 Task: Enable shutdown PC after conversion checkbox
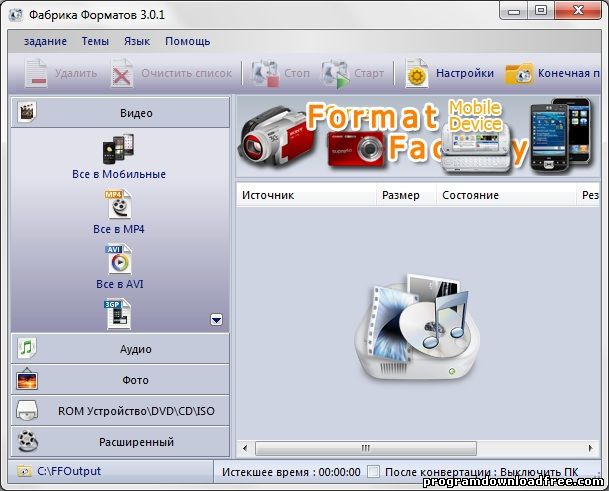373,472
